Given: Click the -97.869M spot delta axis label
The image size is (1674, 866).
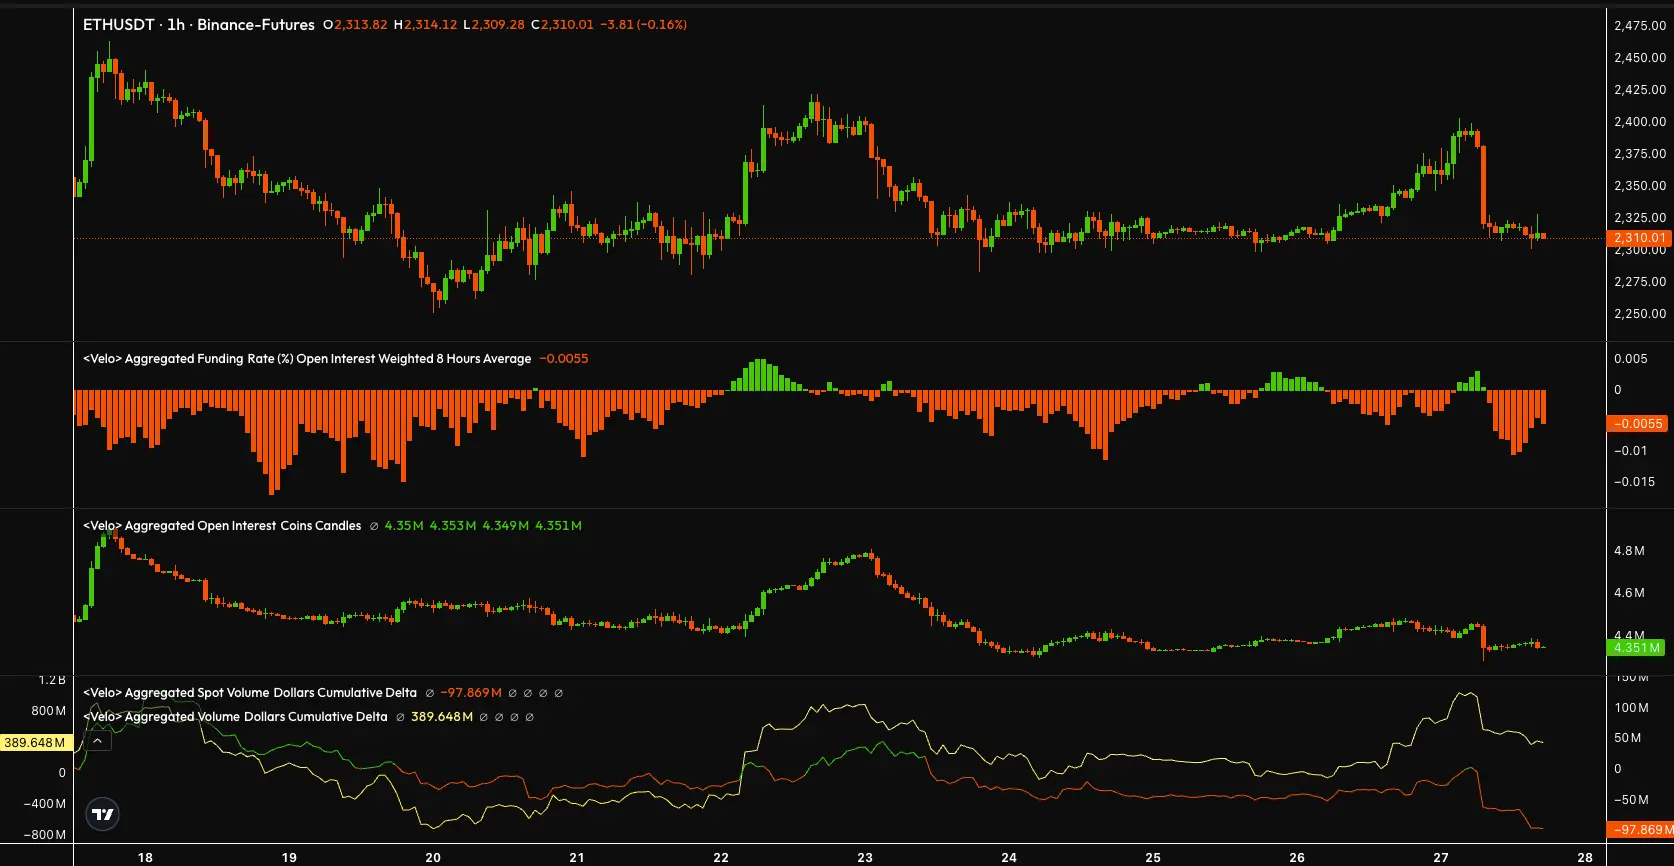Looking at the screenshot, I should click(x=1640, y=830).
